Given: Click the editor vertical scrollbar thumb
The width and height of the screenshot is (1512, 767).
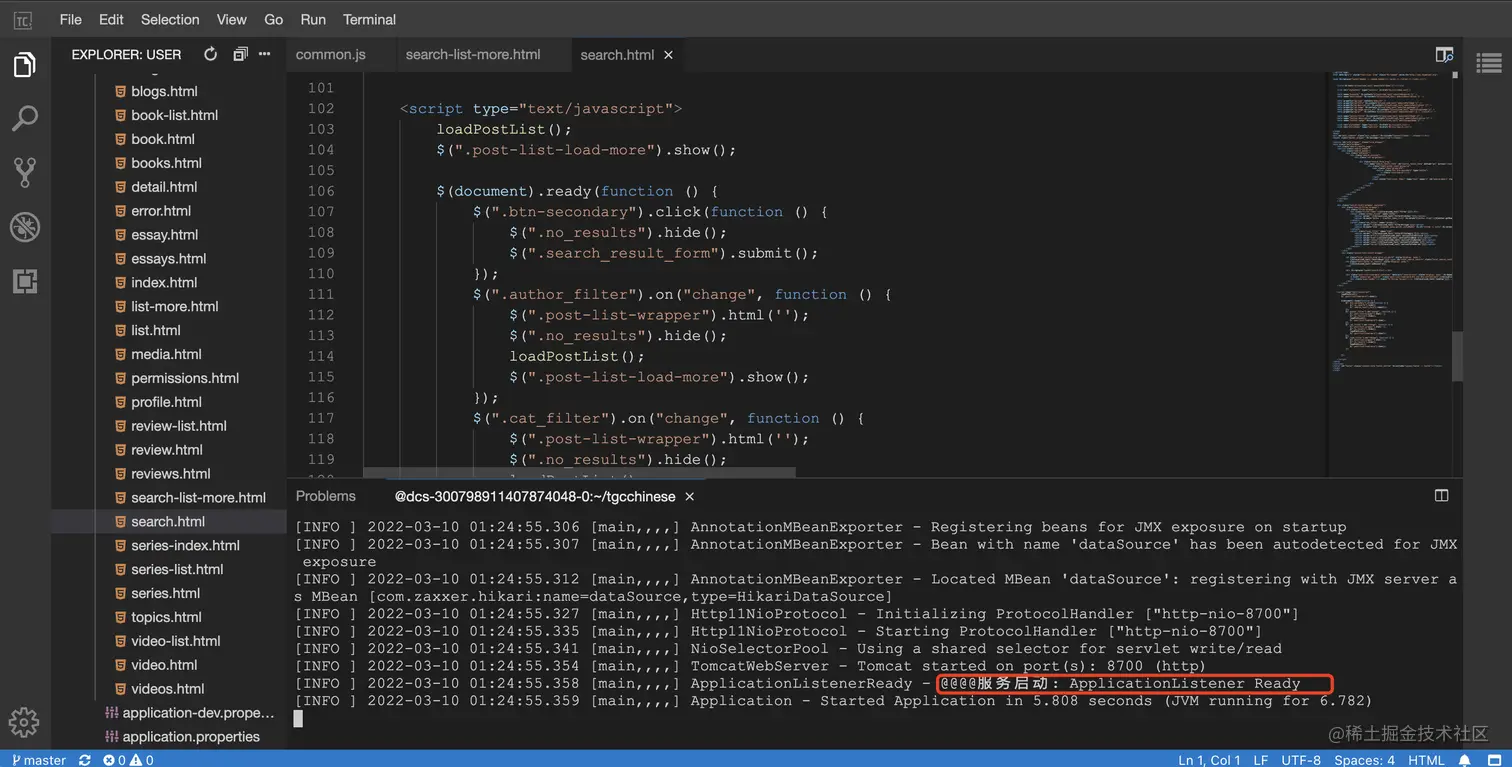Looking at the screenshot, I should click(x=1457, y=356).
